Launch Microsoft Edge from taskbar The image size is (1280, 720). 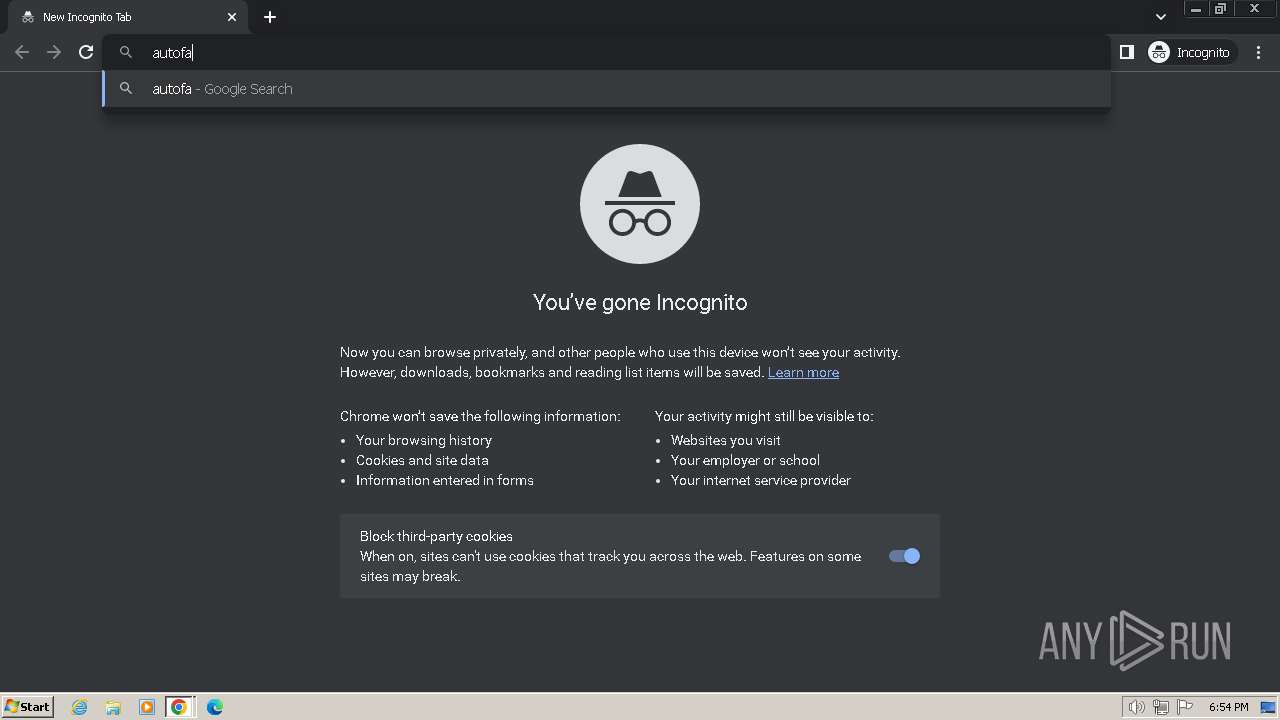214,707
